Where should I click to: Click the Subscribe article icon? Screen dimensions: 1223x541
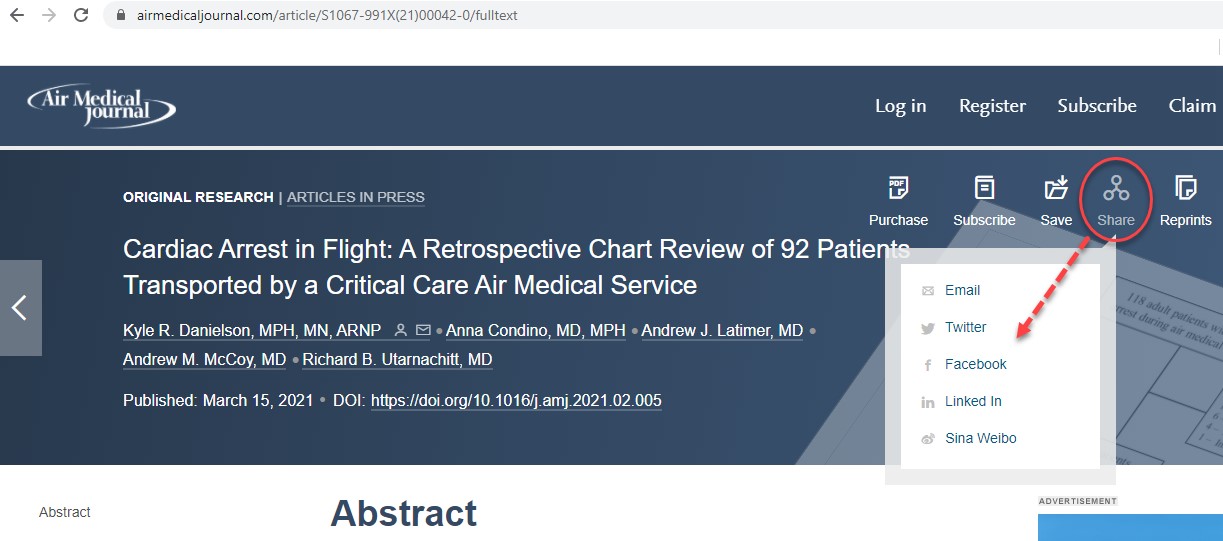click(984, 188)
